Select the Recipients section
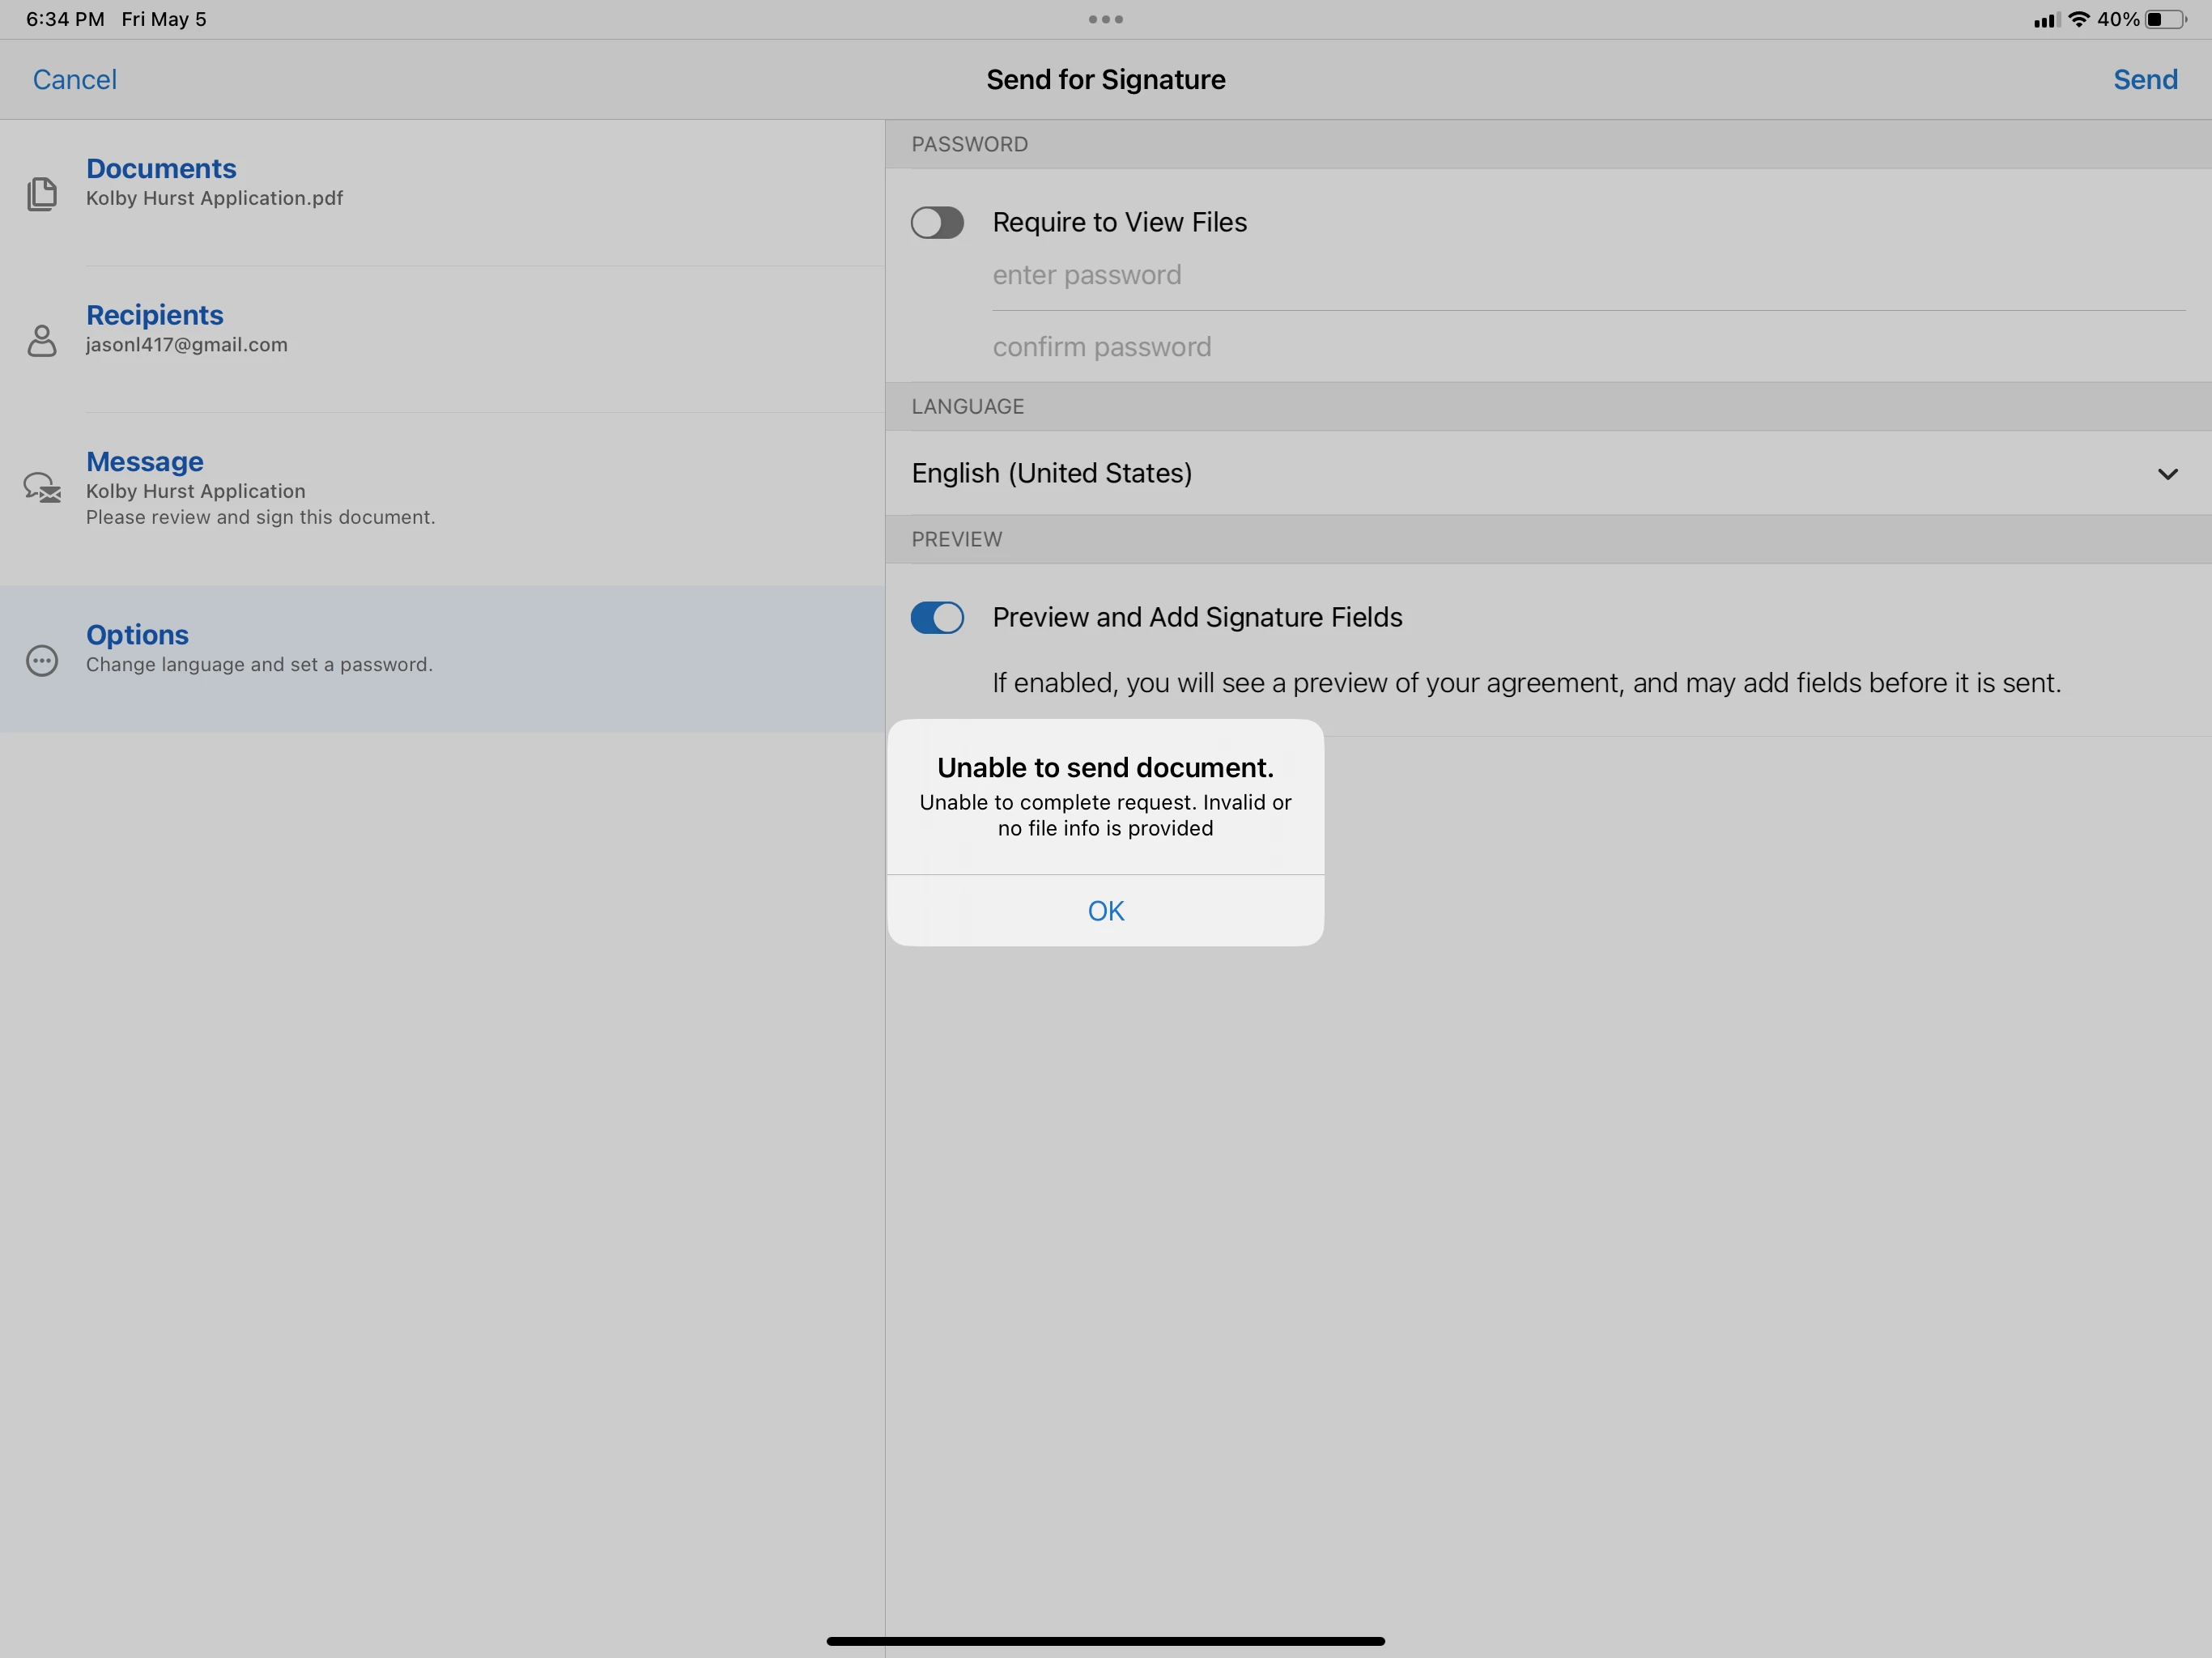This screenshot has height=1658, width=2212. tap(155, 315)
